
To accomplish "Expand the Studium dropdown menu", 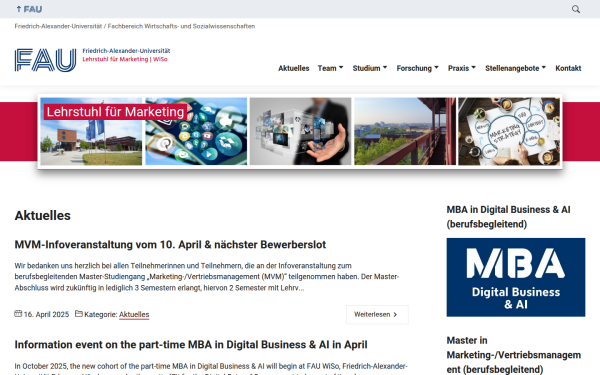I will [x=370, y=68].
